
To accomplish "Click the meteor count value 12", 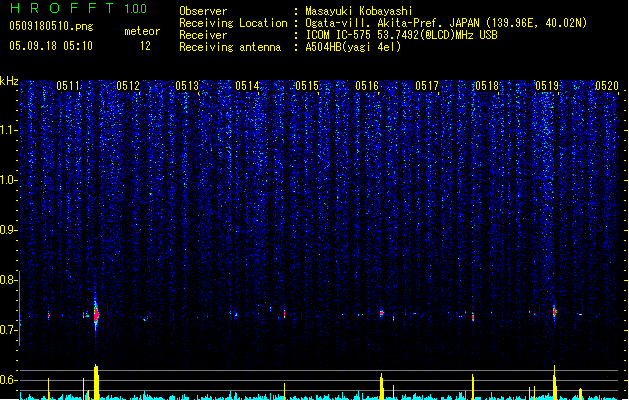I will click(145, 46).
